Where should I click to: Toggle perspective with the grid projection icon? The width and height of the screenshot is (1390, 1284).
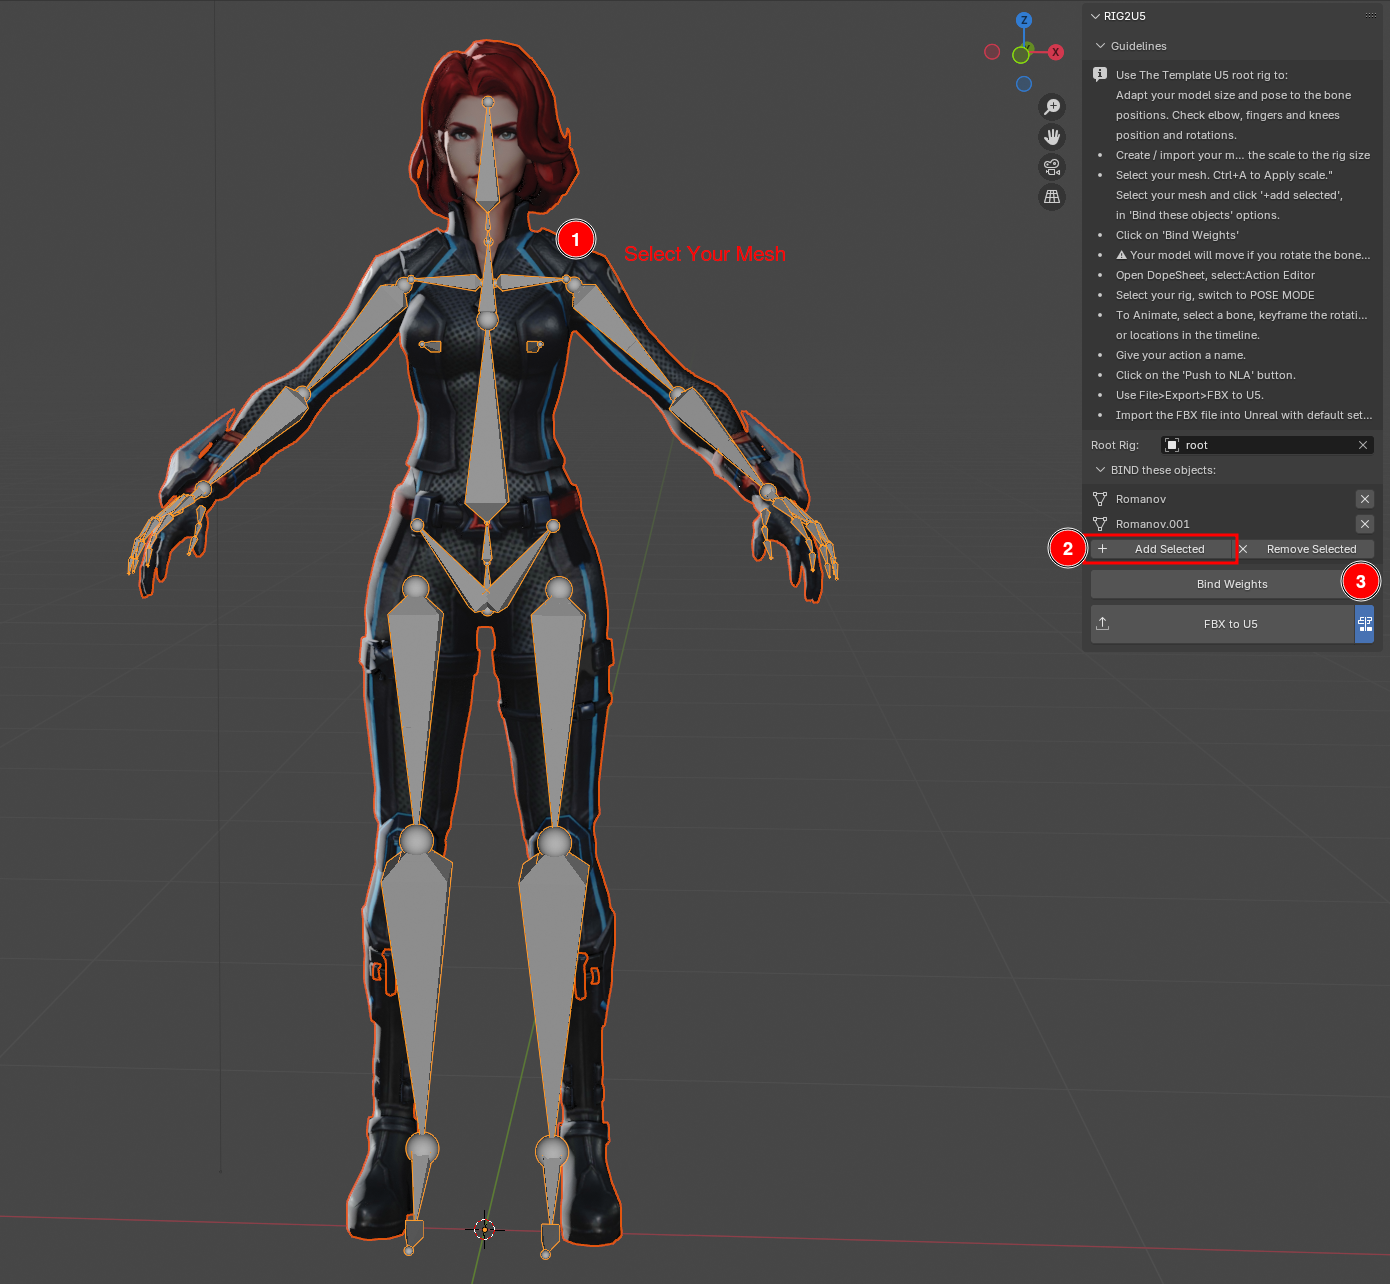point(1052,197)
